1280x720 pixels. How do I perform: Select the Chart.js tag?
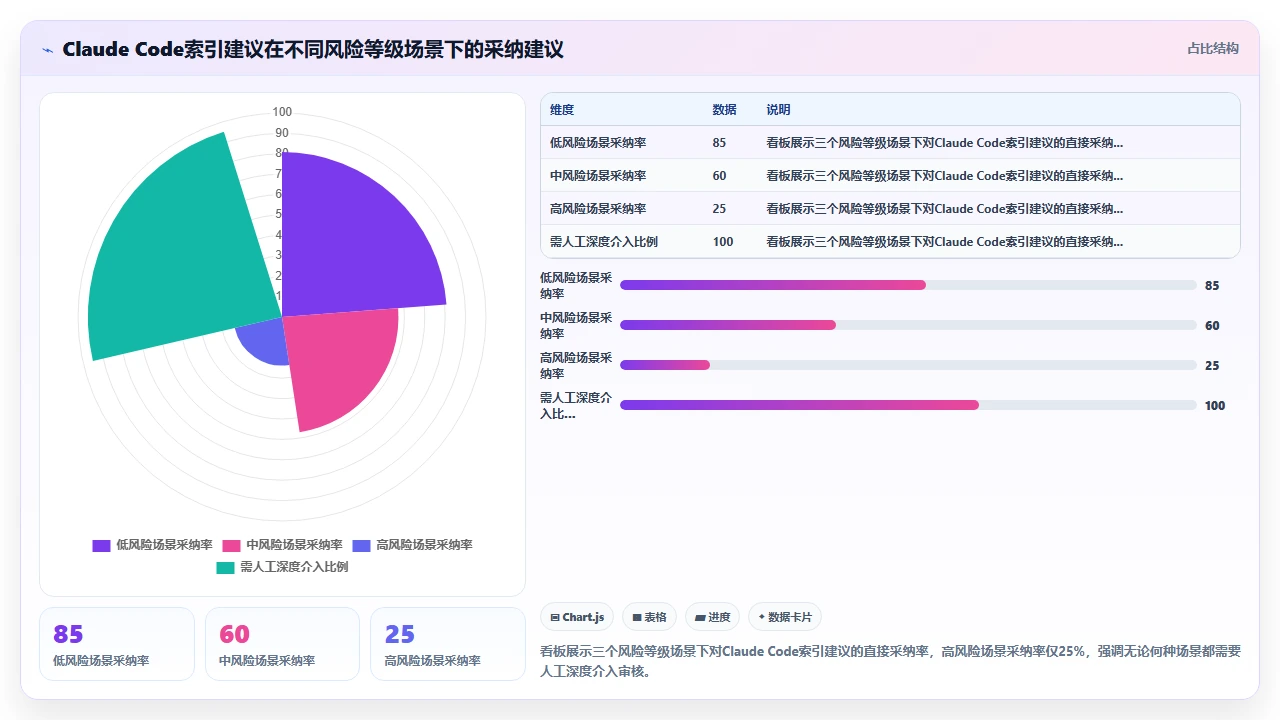coord(578,617)
